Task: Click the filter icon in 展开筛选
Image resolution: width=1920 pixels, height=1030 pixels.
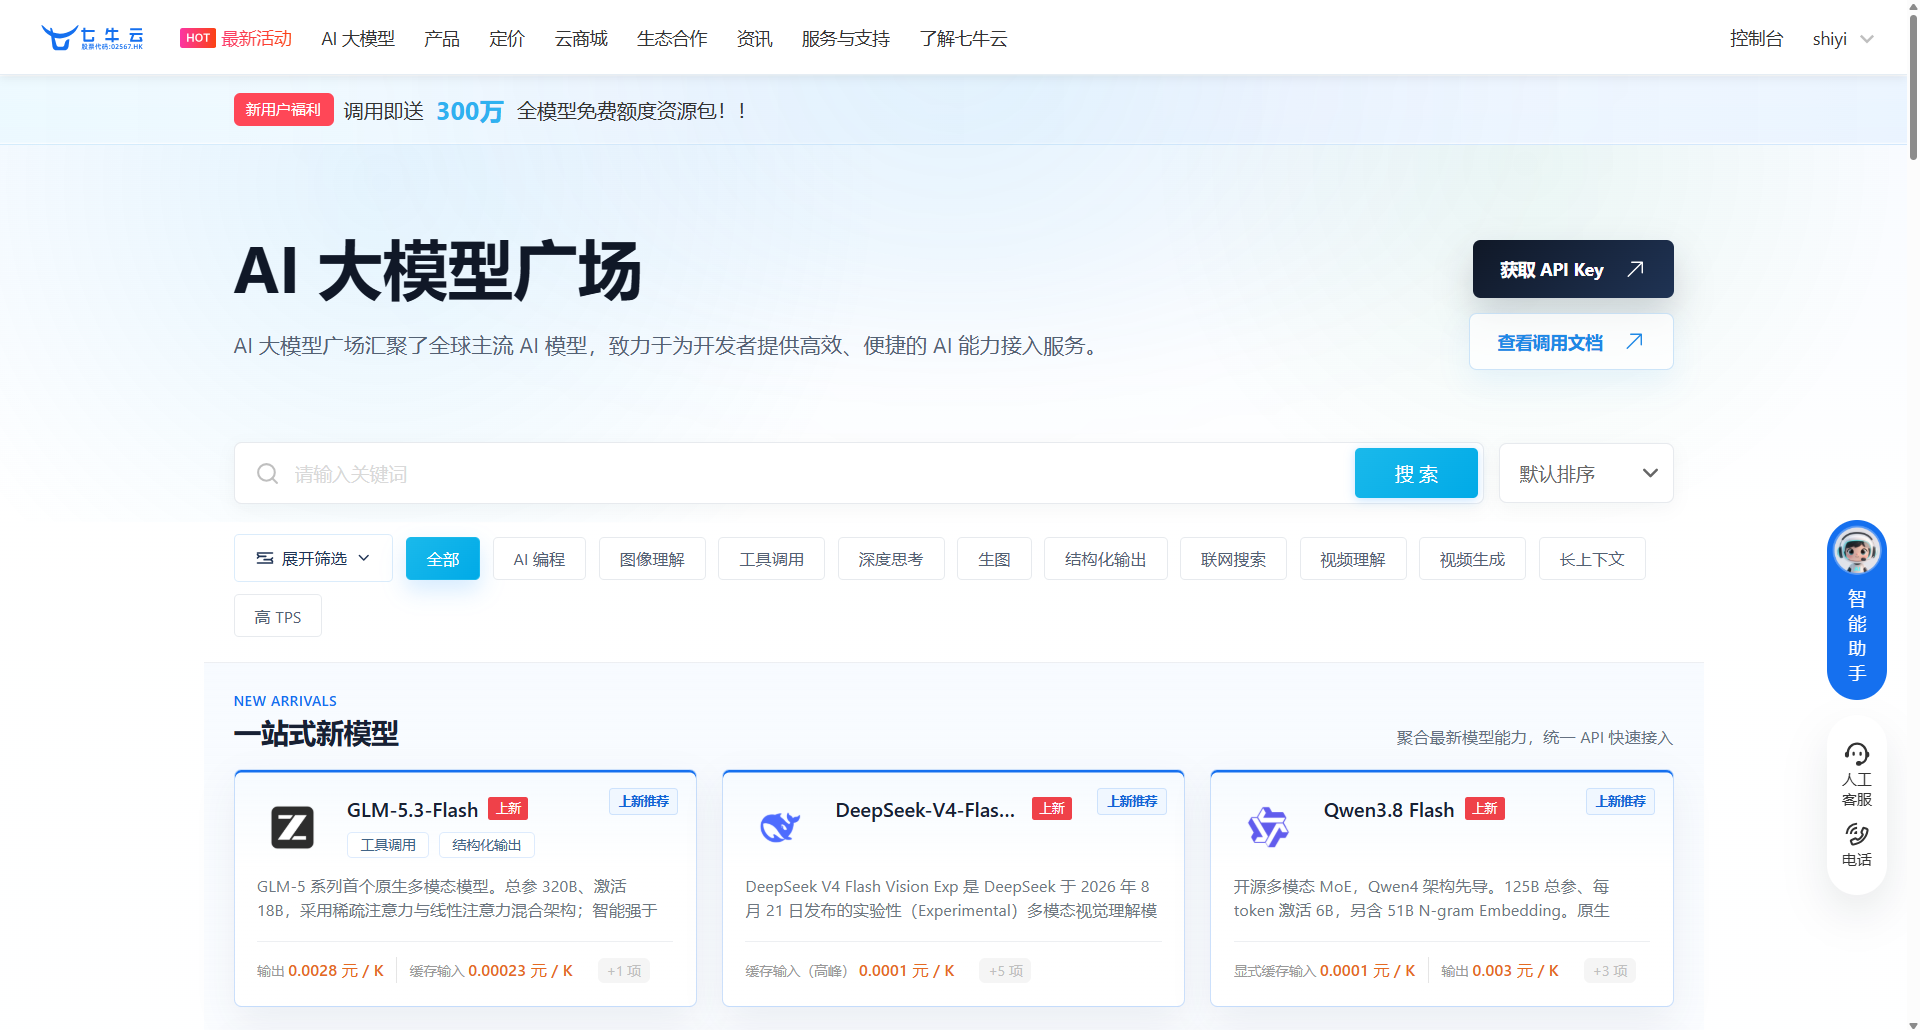Action: pyautogui.click(x=265, y=558)
